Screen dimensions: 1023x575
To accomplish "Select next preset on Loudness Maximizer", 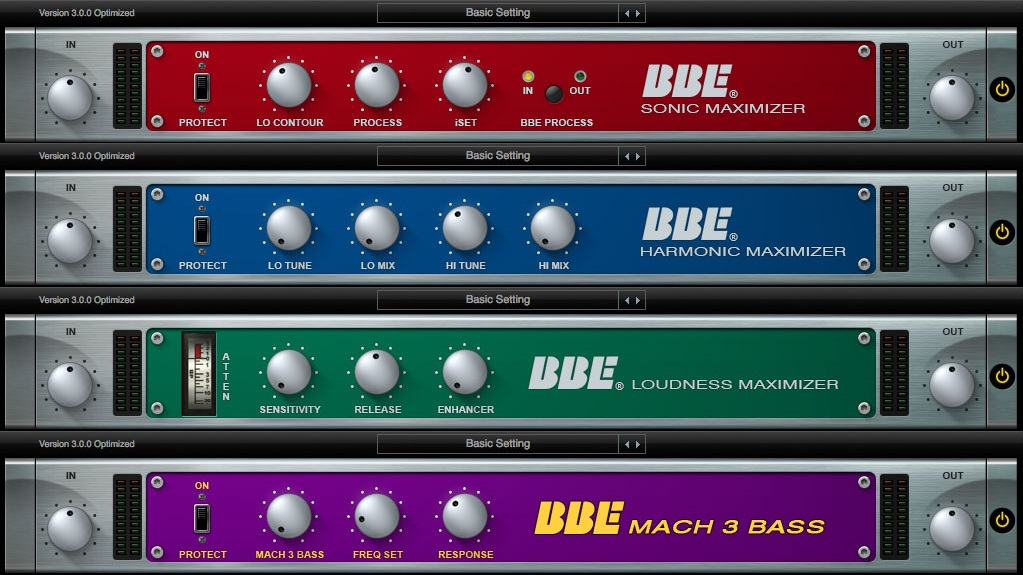I will (637, 300).
